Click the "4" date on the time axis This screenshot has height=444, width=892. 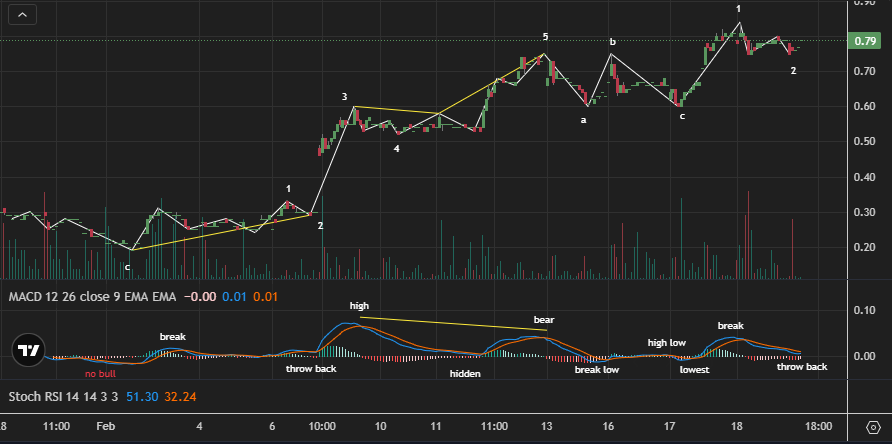point(199,426)
